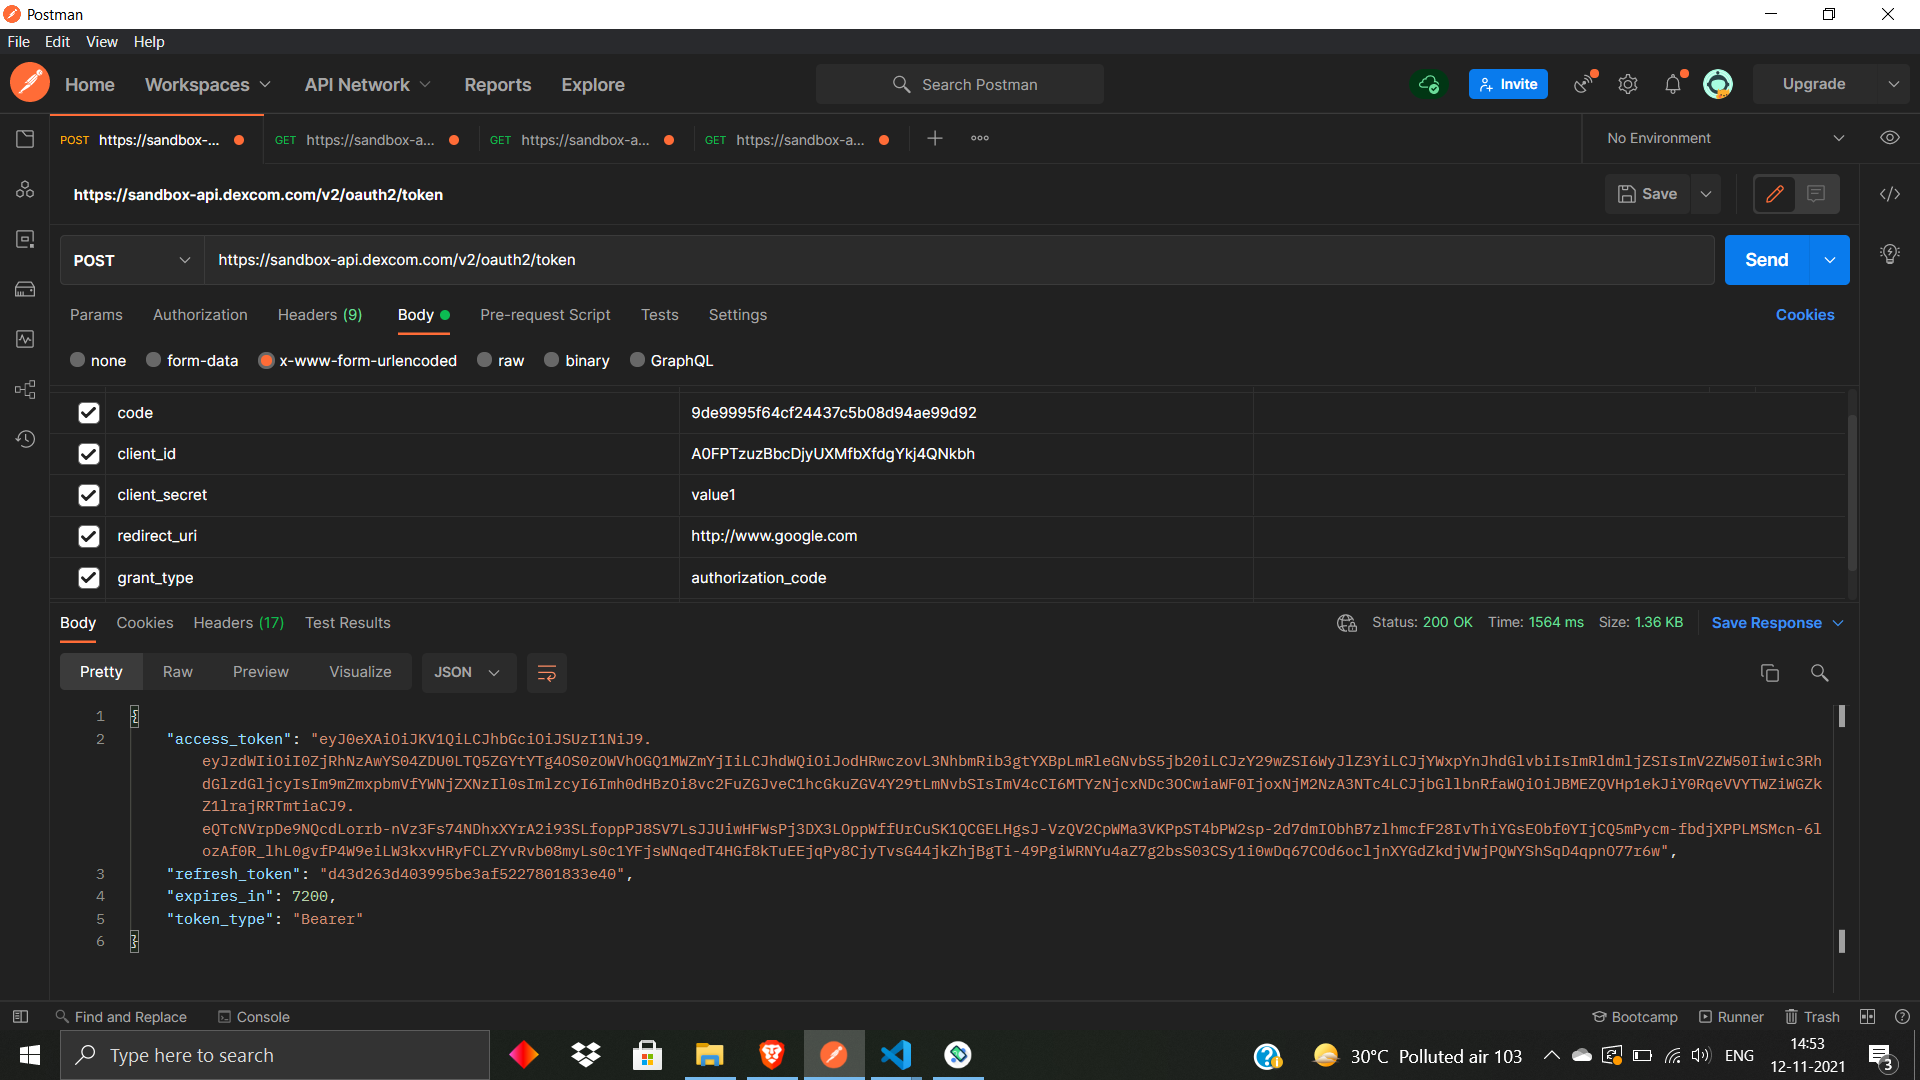Open POST method dropdown
The image size is (1920, 1080).
click(x=132, y=260)
